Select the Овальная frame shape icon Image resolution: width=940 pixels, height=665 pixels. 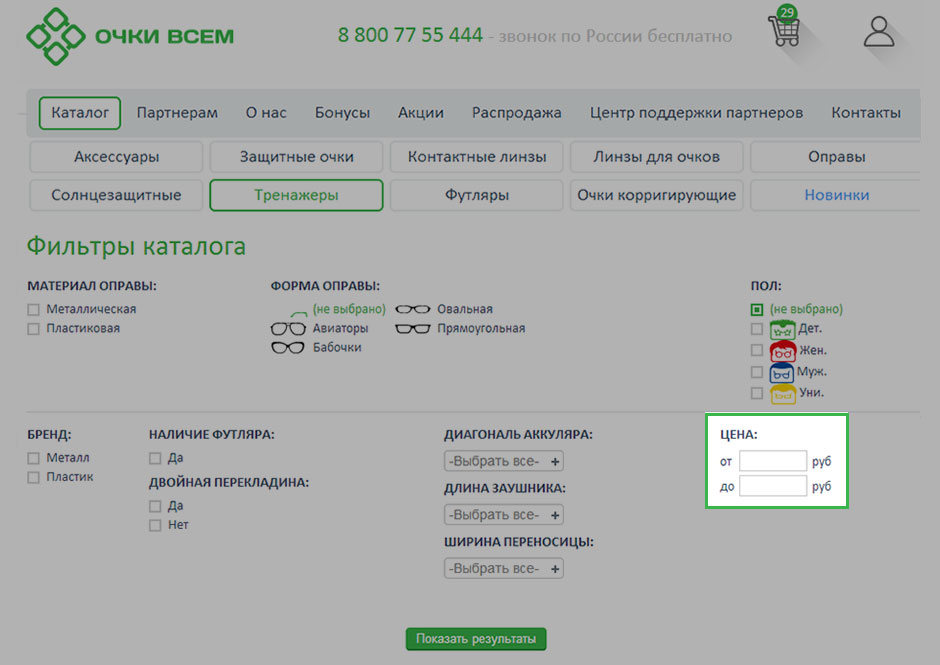[413, 309]
